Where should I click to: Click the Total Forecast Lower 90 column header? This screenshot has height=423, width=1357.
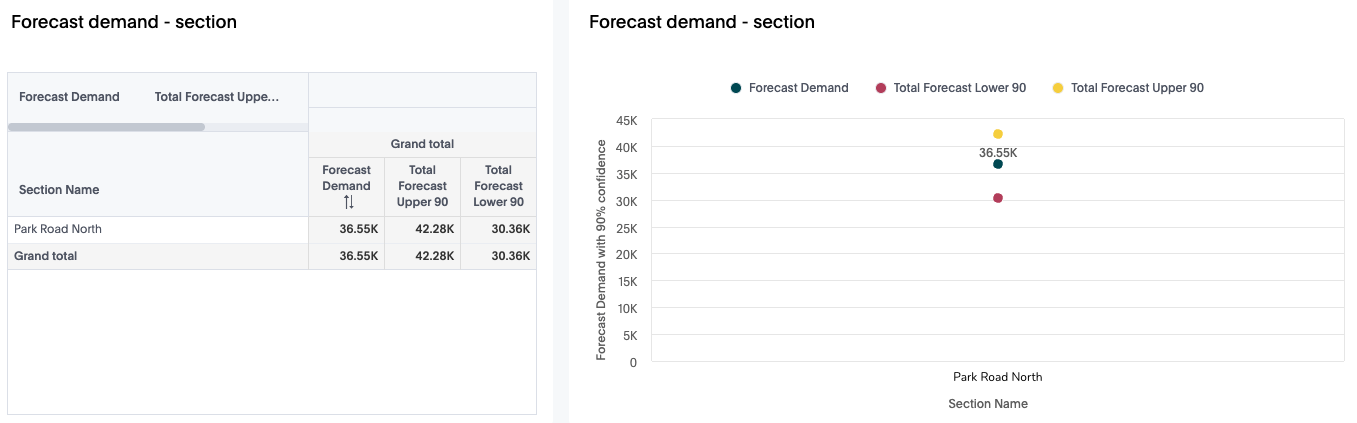(498, 186)
